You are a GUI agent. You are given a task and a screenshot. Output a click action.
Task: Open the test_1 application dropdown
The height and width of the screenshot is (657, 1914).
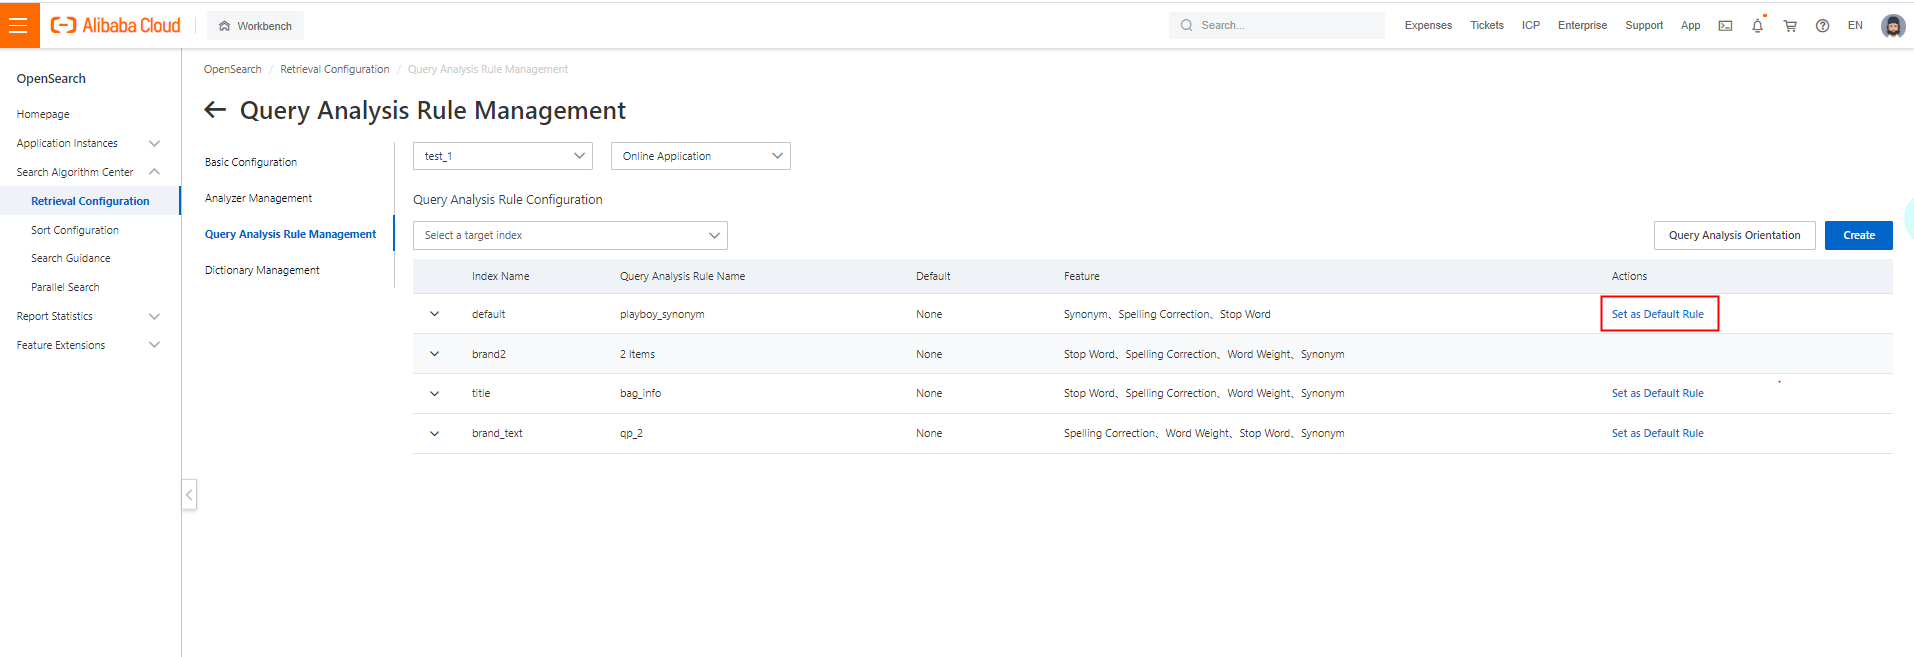pos(502,156)
